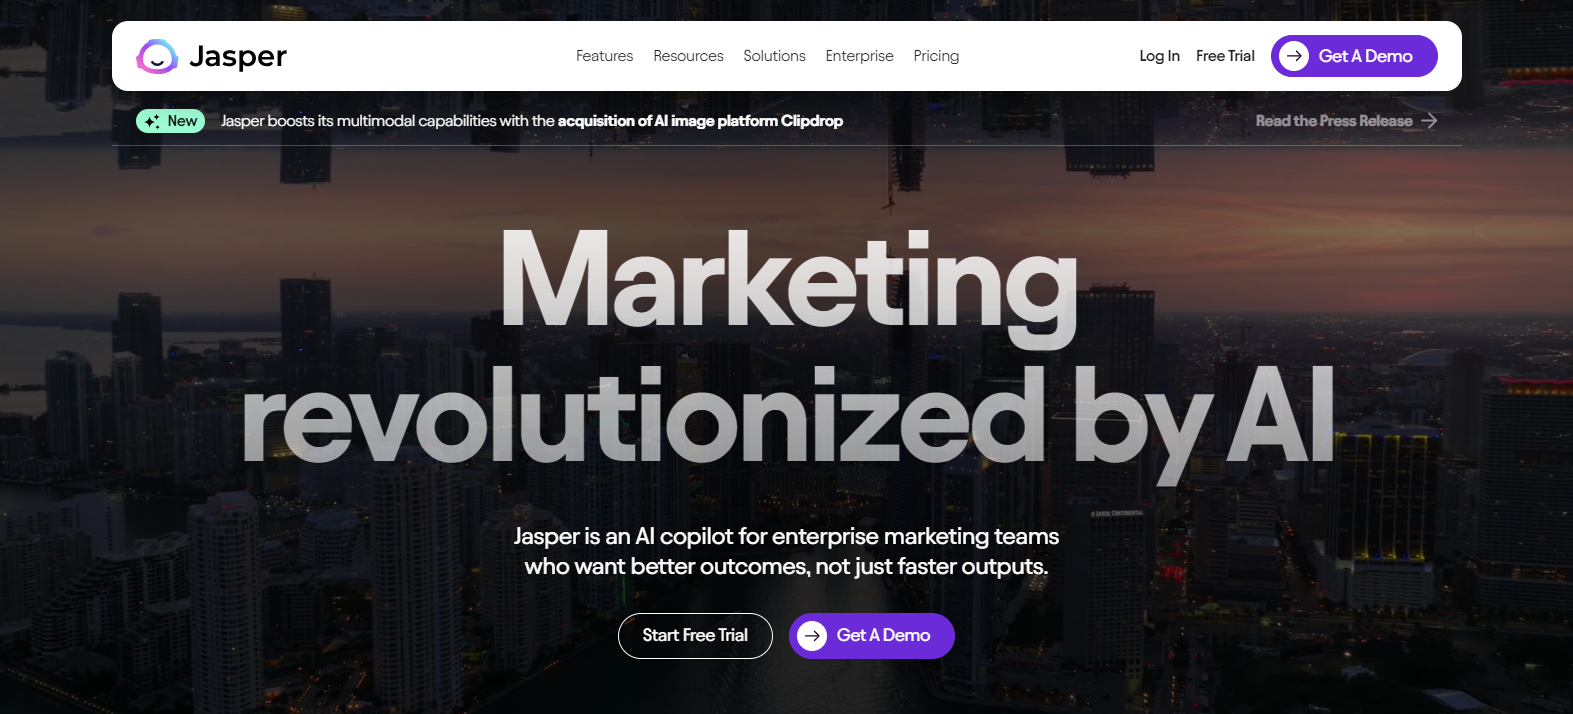Open Read the Press Release
The image size is (1573, 714).
(x=1334, y=121)
